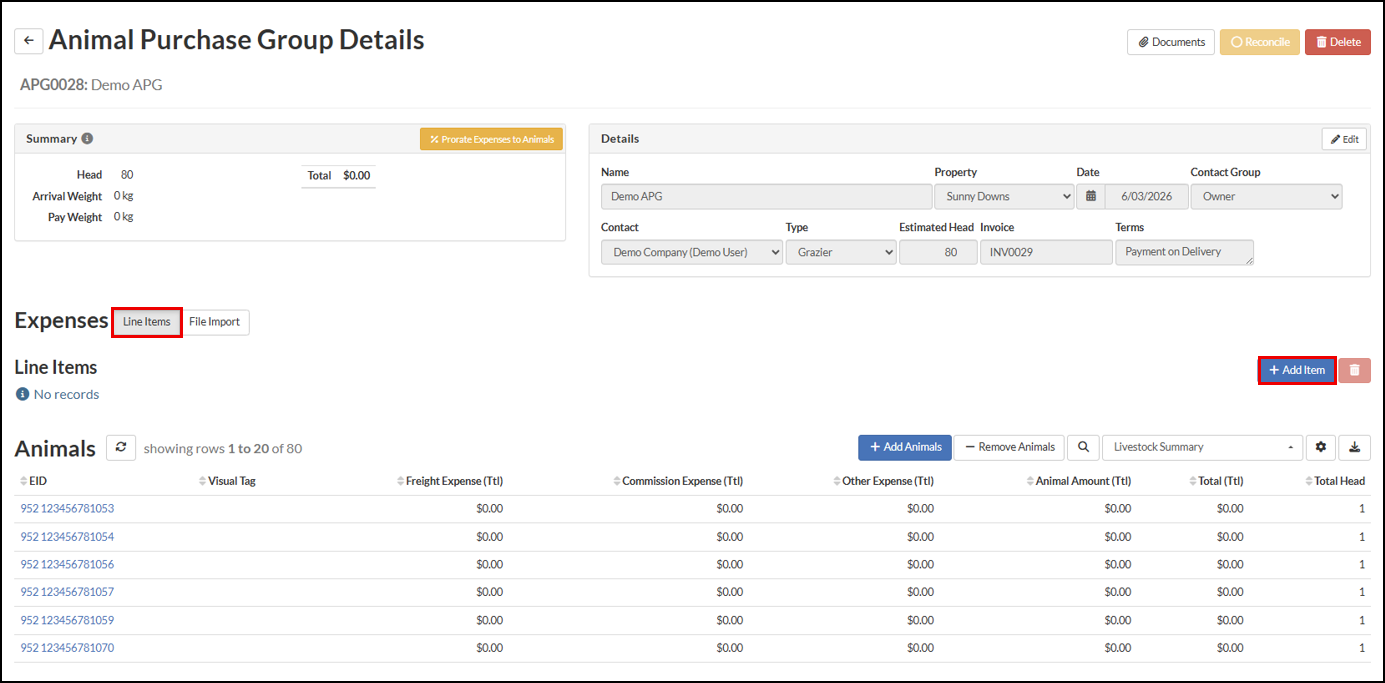Switch to the File Import tab

pyautogui.click(x=215, y=322)
